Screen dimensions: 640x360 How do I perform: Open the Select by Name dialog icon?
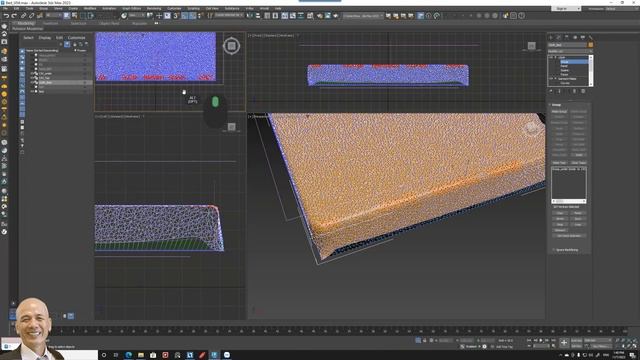click(x=75, y=16)
